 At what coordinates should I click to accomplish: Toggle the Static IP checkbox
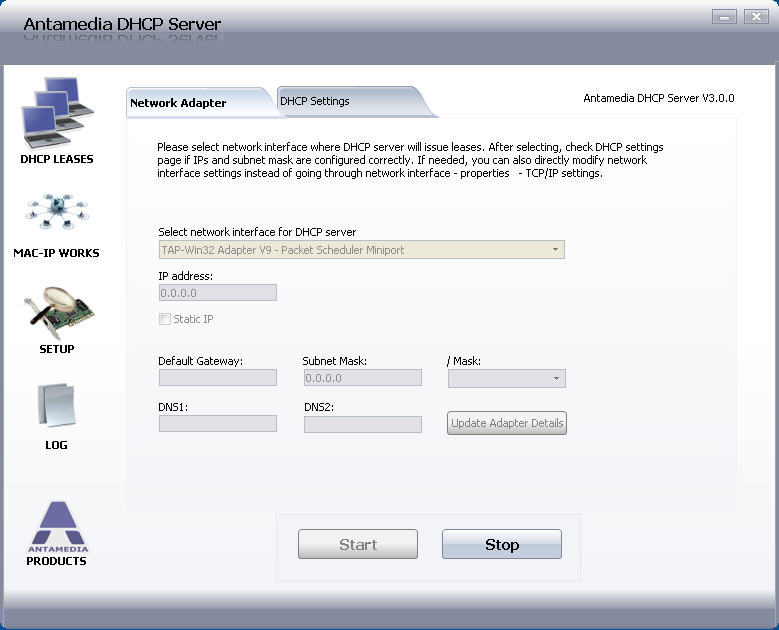164,319
